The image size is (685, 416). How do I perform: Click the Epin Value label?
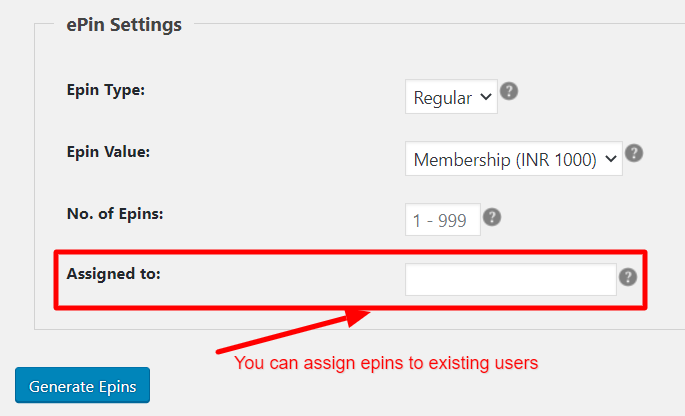108,152
